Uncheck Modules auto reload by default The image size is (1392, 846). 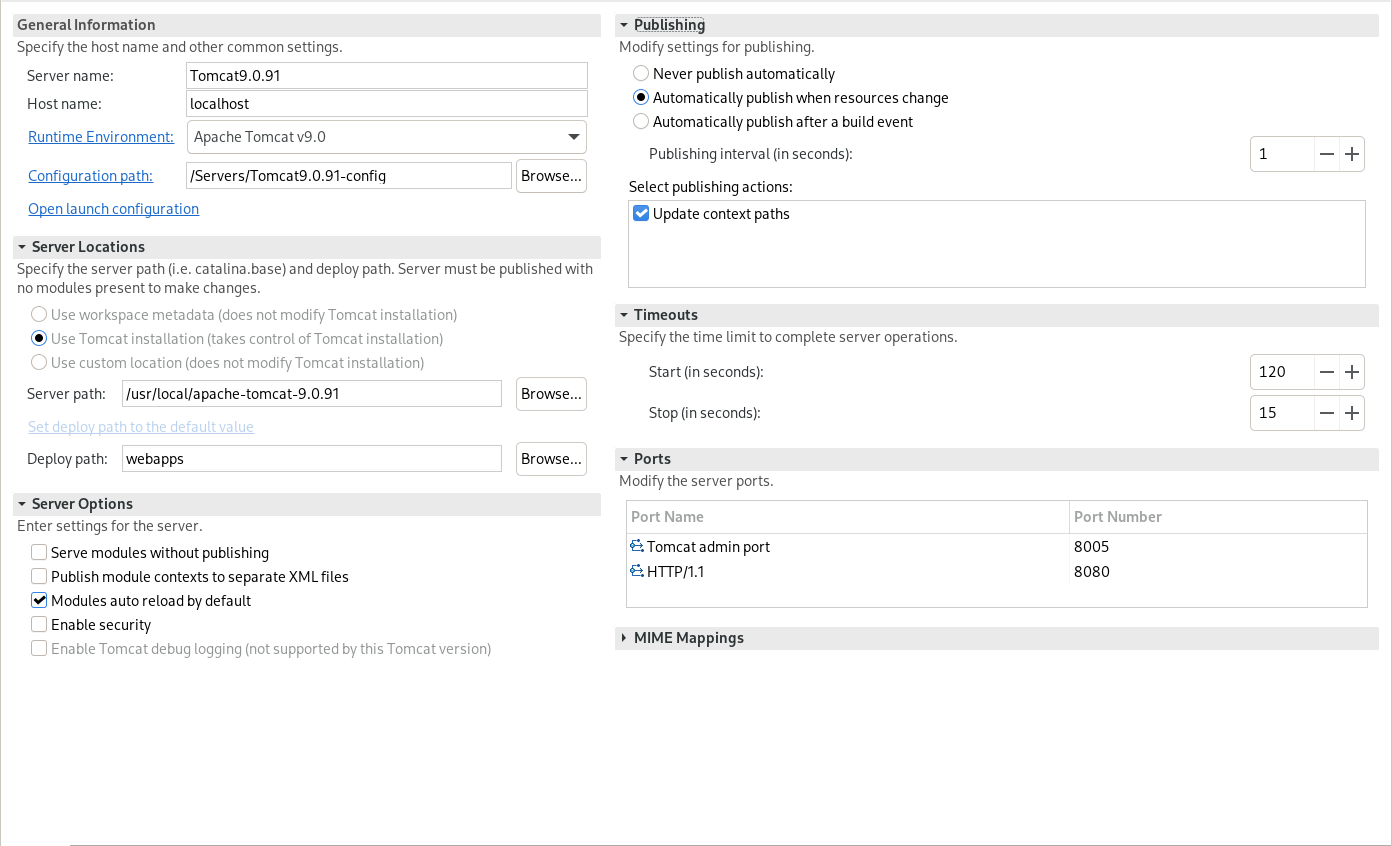(39, 601)
